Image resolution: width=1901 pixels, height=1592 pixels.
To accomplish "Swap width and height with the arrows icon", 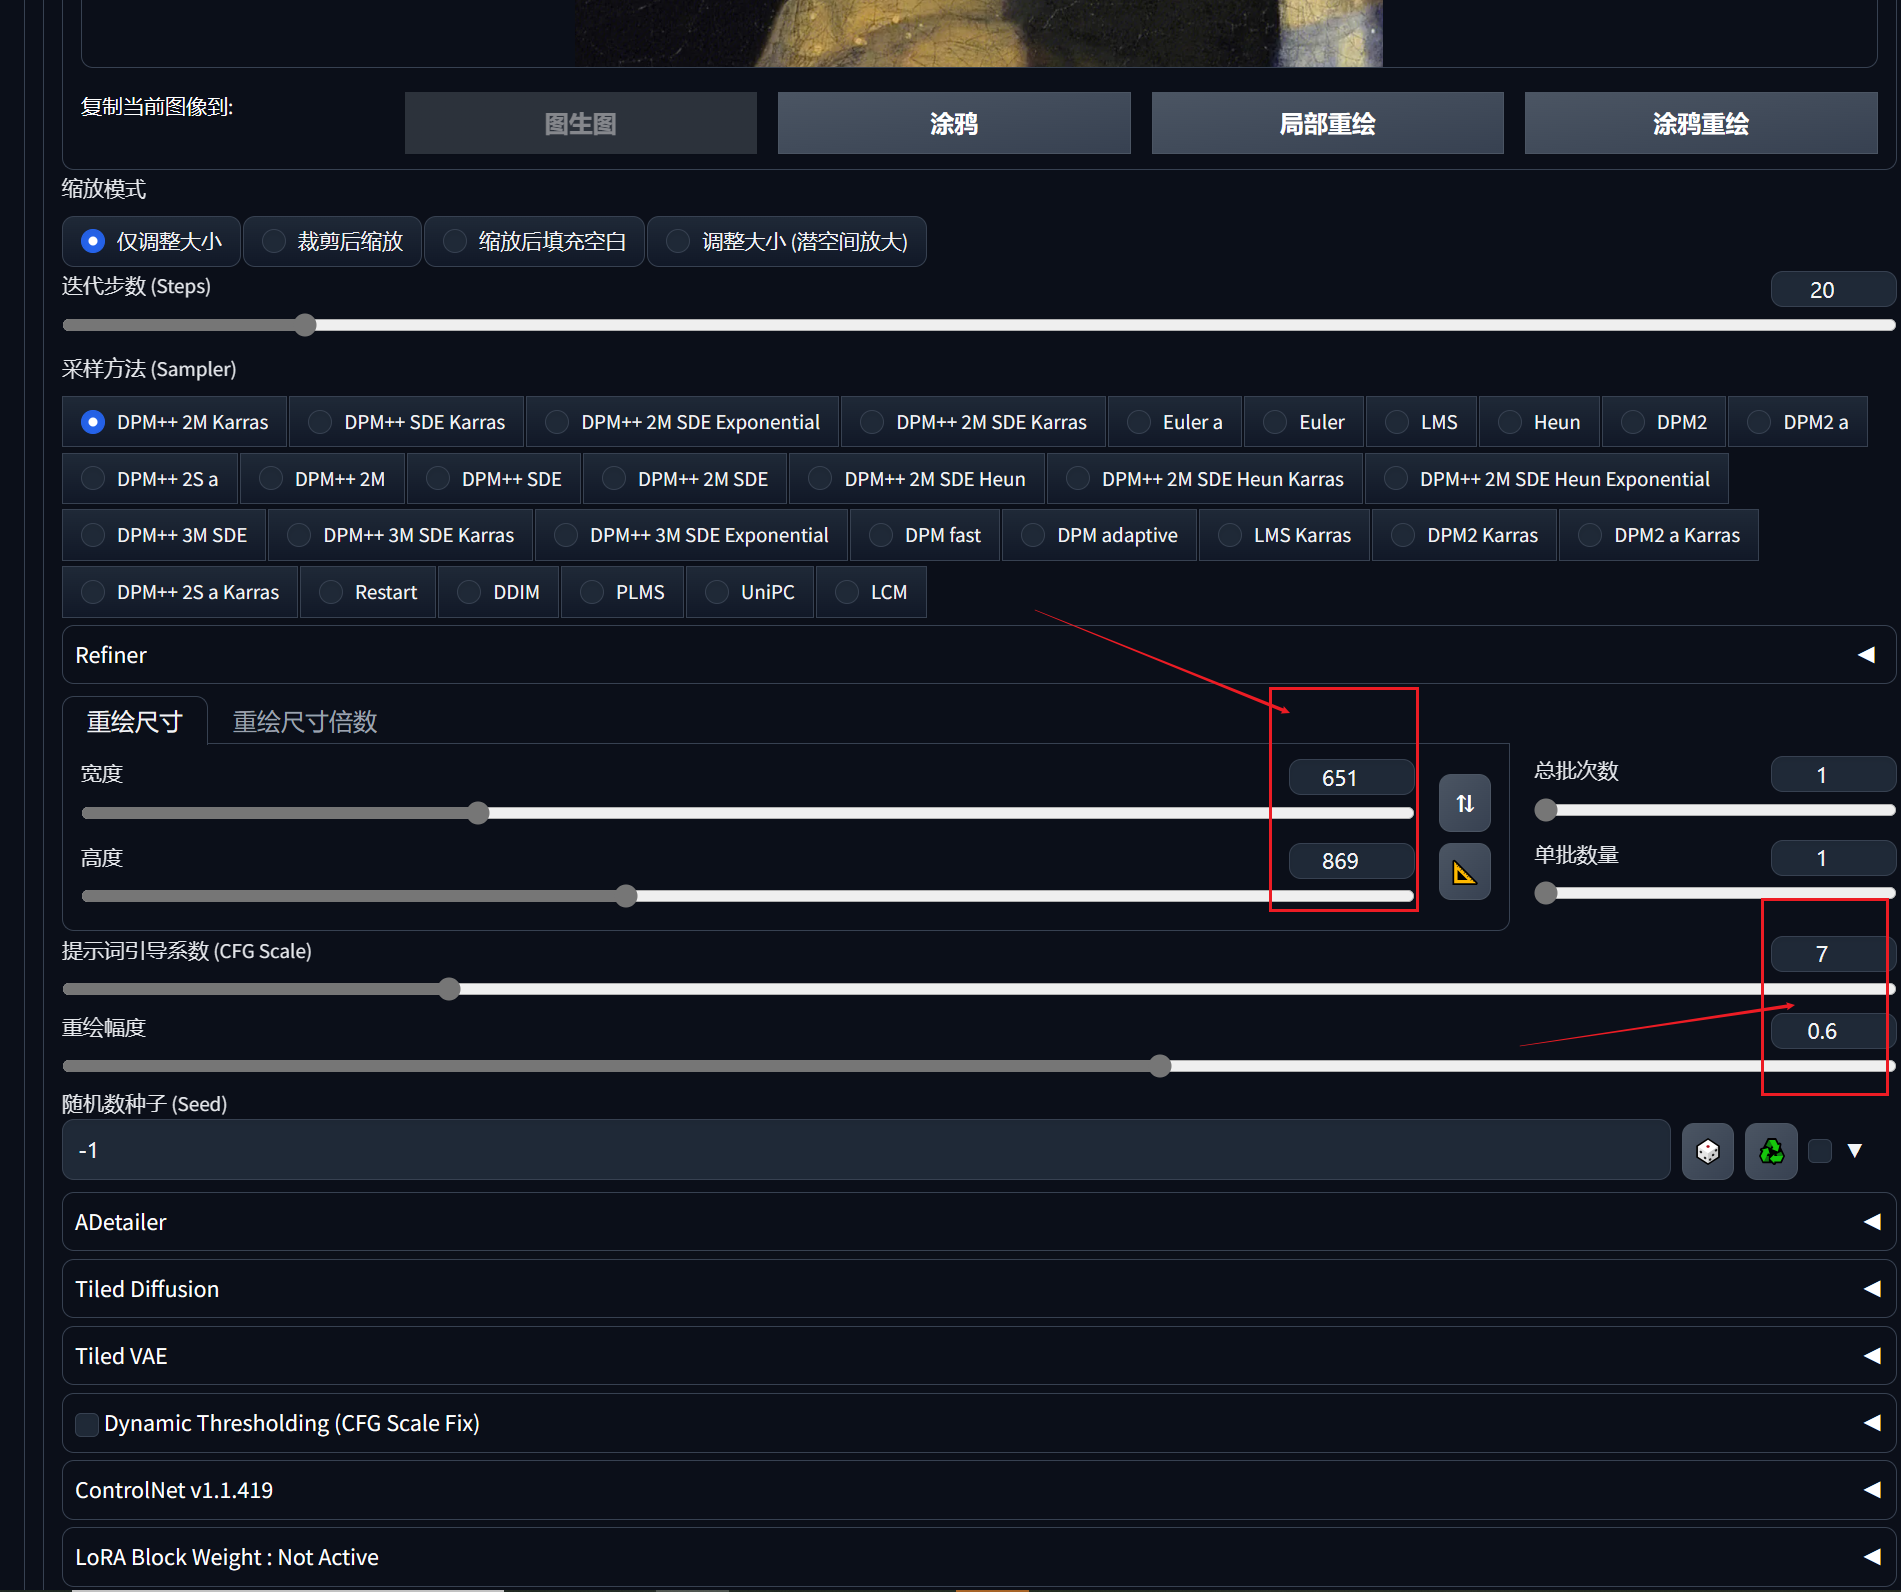I will pos(1464,803).
